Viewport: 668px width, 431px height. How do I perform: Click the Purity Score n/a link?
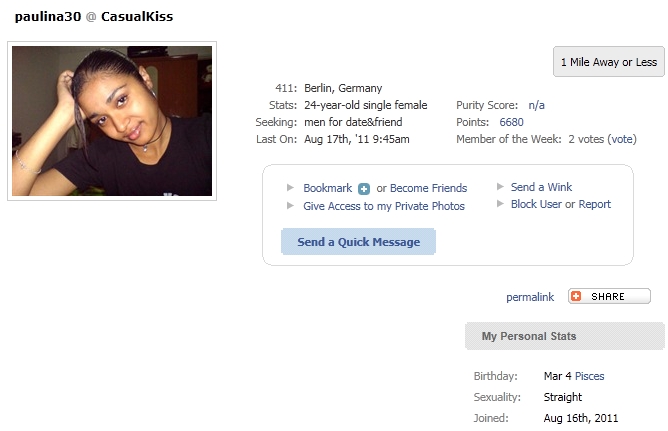pyautogui.click(x=536, y=105)
